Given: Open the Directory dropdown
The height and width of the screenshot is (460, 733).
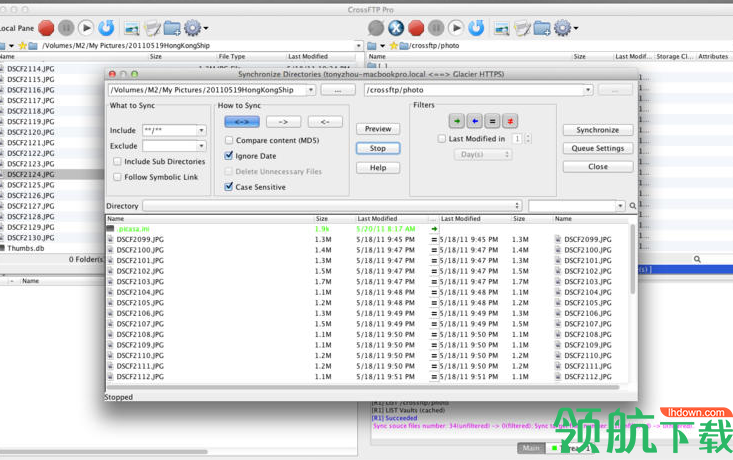Looking at the screenshot, I should [332, 206].
